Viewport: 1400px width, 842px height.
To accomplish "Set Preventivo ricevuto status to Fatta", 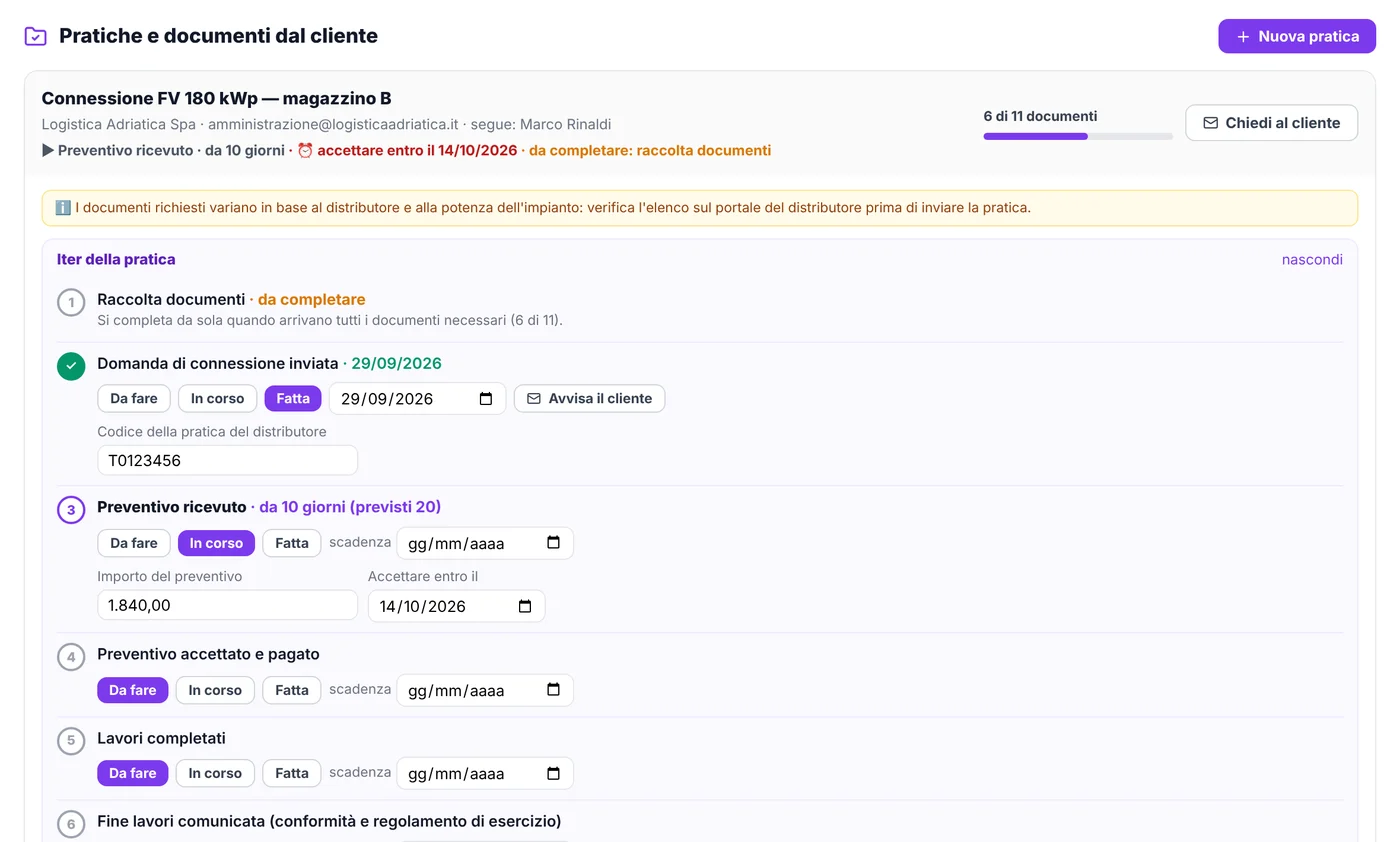I will click(x=292, y=543).
